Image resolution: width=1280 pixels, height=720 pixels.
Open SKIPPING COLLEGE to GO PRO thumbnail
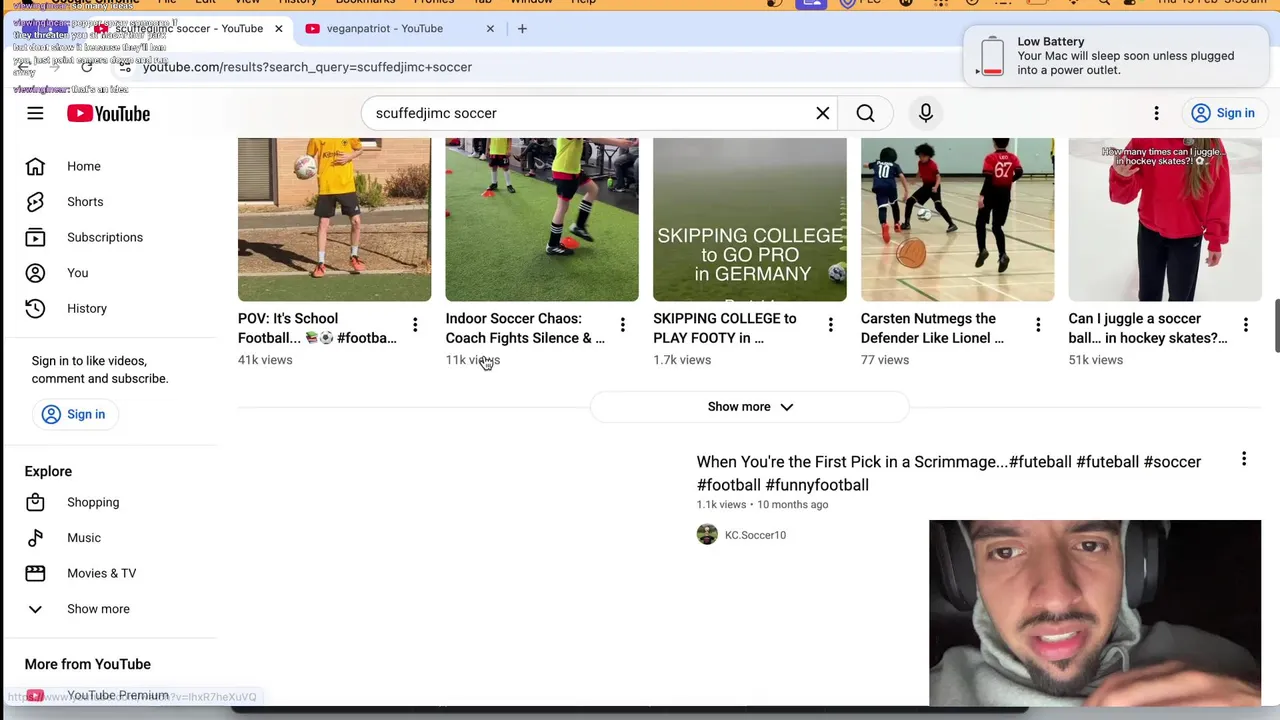[749, 220]
